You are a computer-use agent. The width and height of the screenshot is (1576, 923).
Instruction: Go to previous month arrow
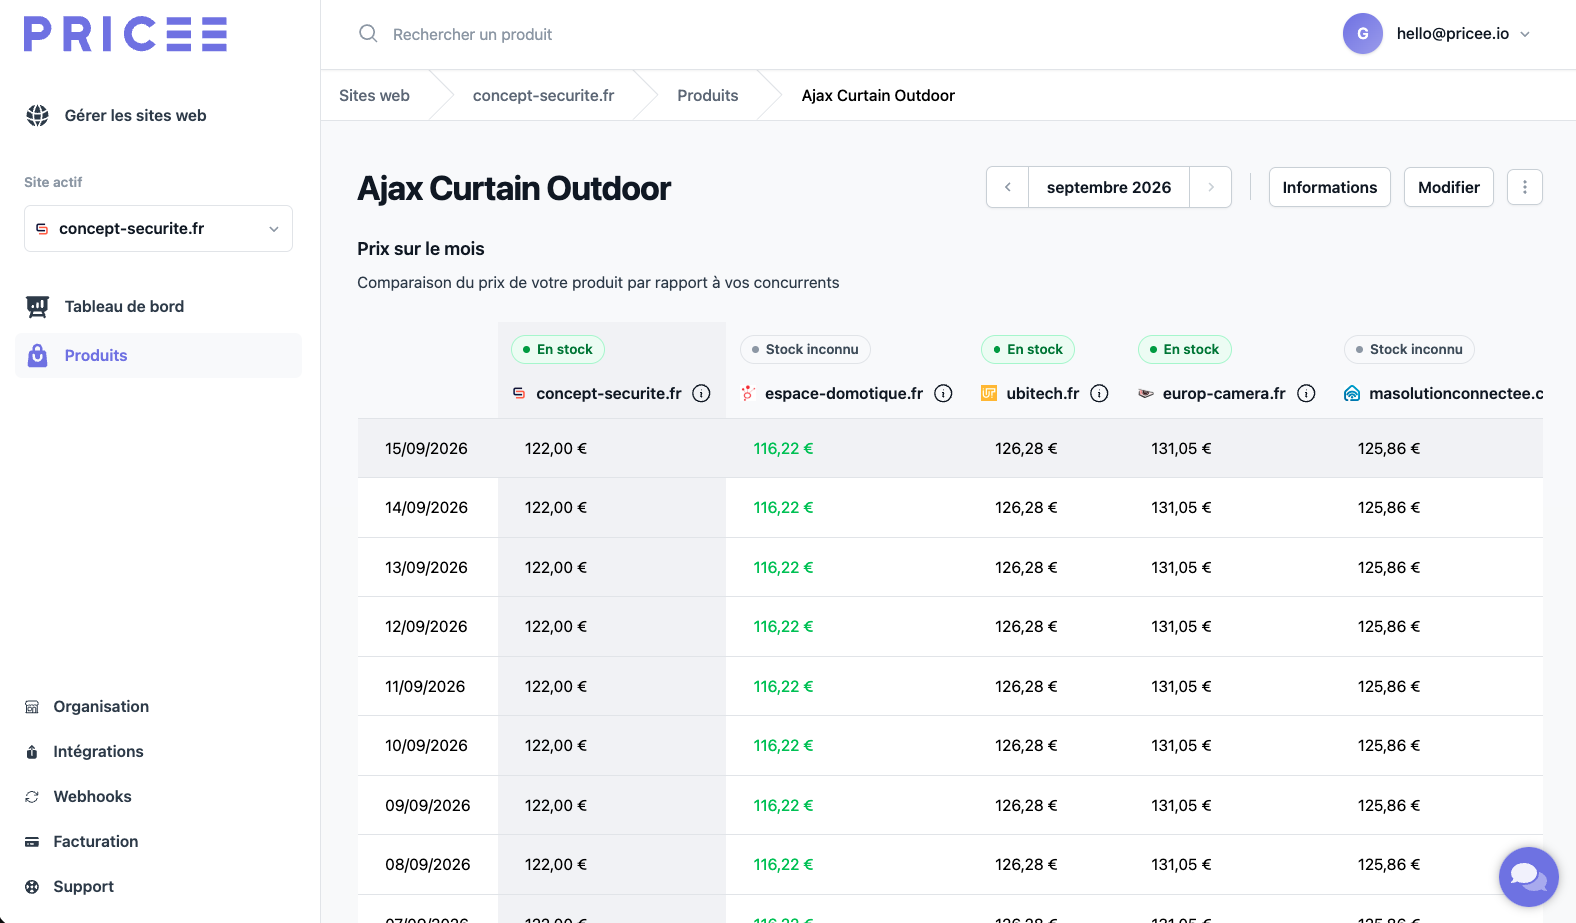[1008, 187]
